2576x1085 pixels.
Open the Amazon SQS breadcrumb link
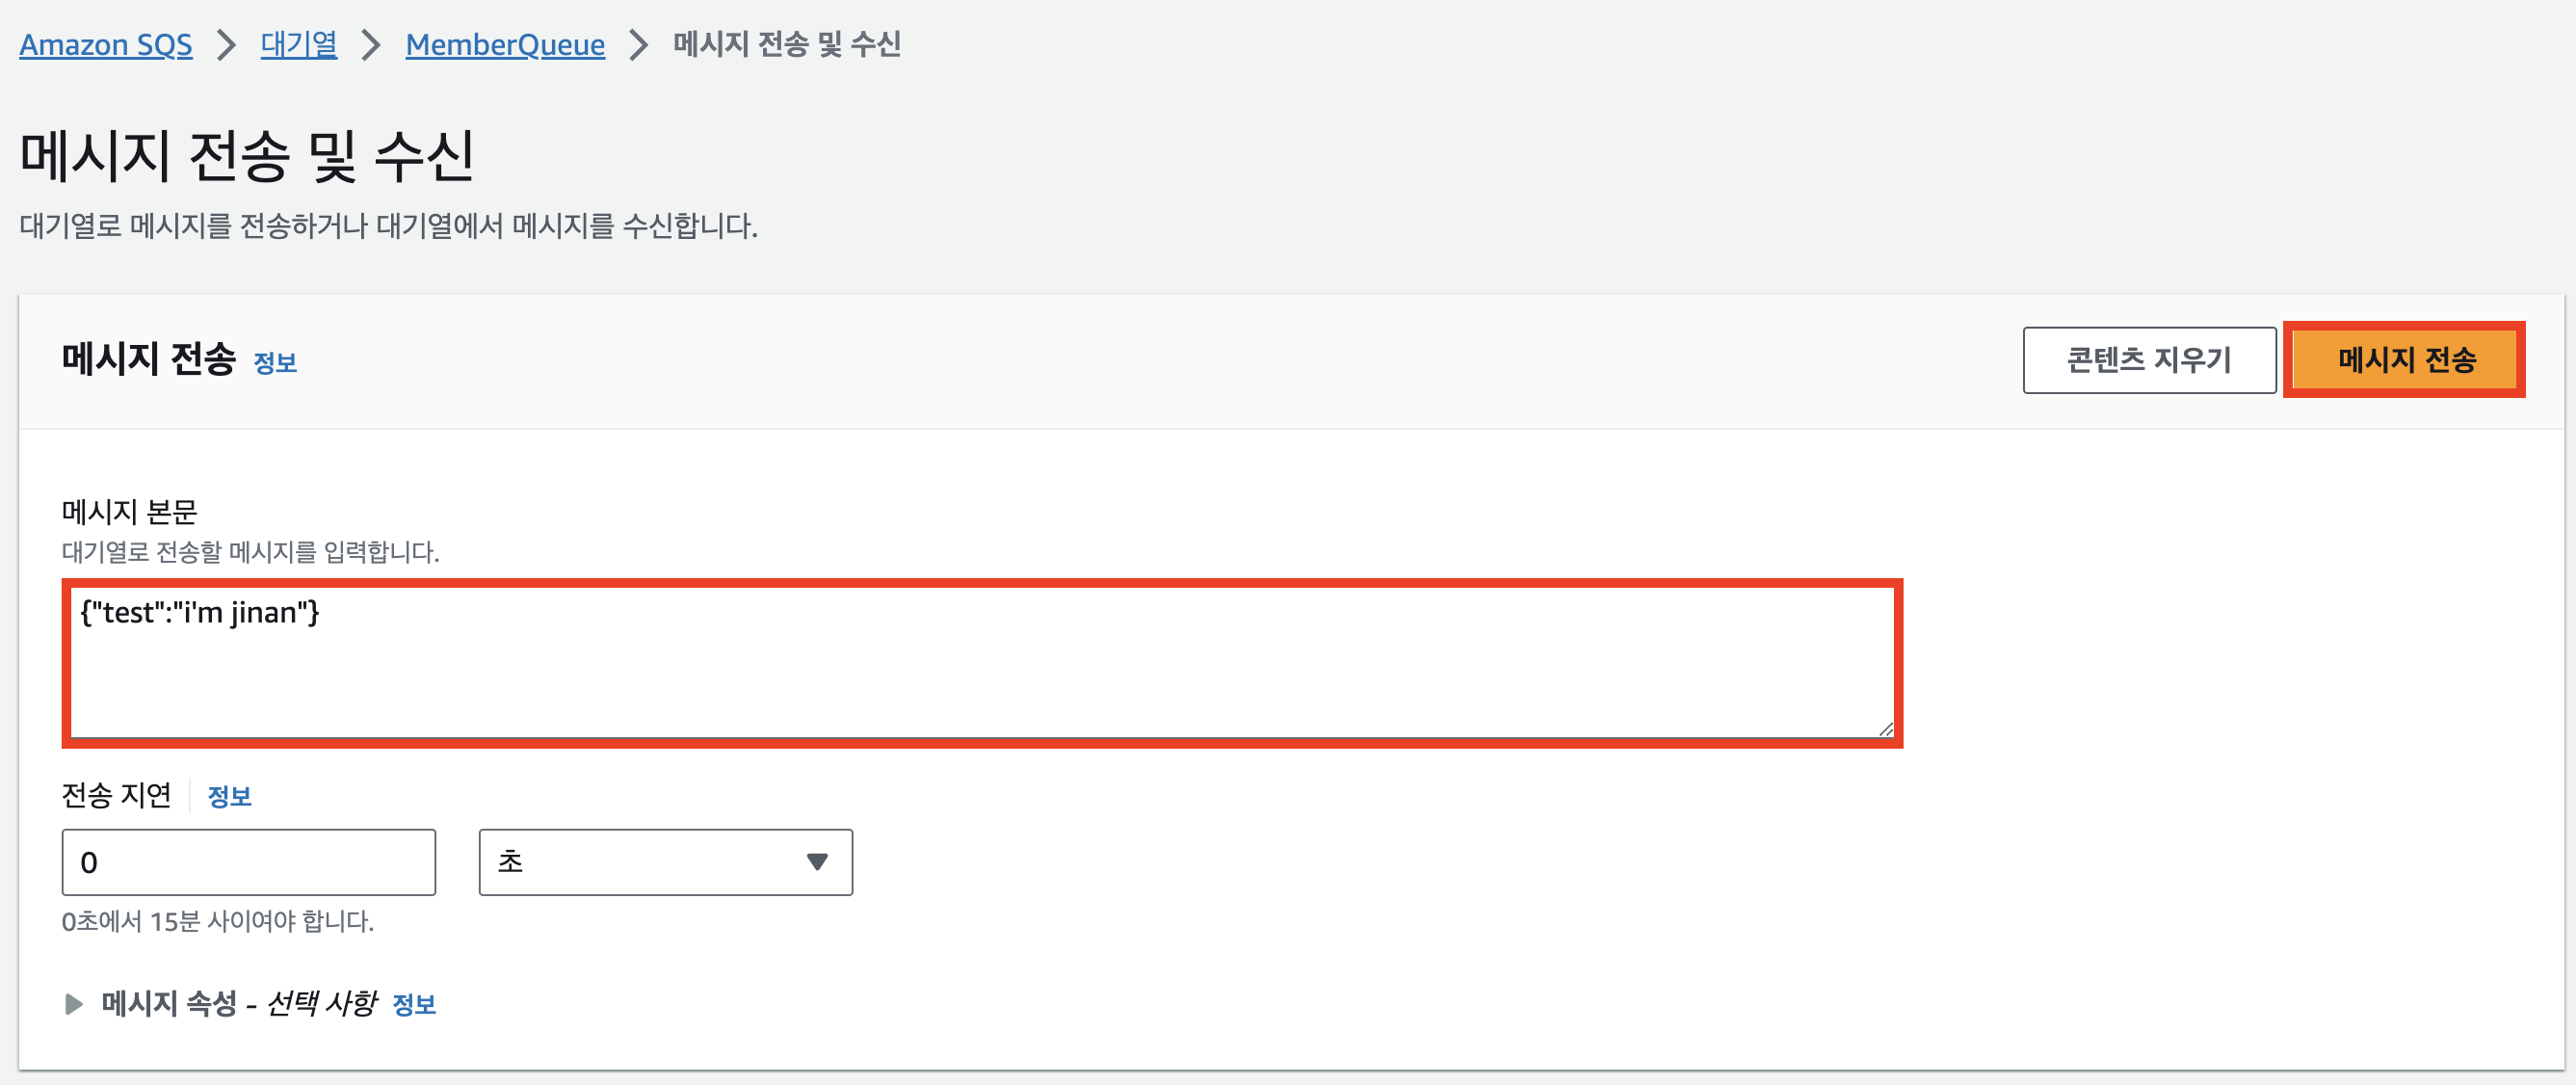(106, 45)
